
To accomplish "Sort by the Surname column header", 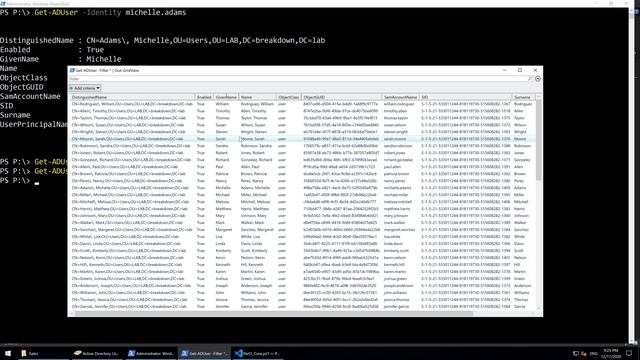I will tap(523, 97).
